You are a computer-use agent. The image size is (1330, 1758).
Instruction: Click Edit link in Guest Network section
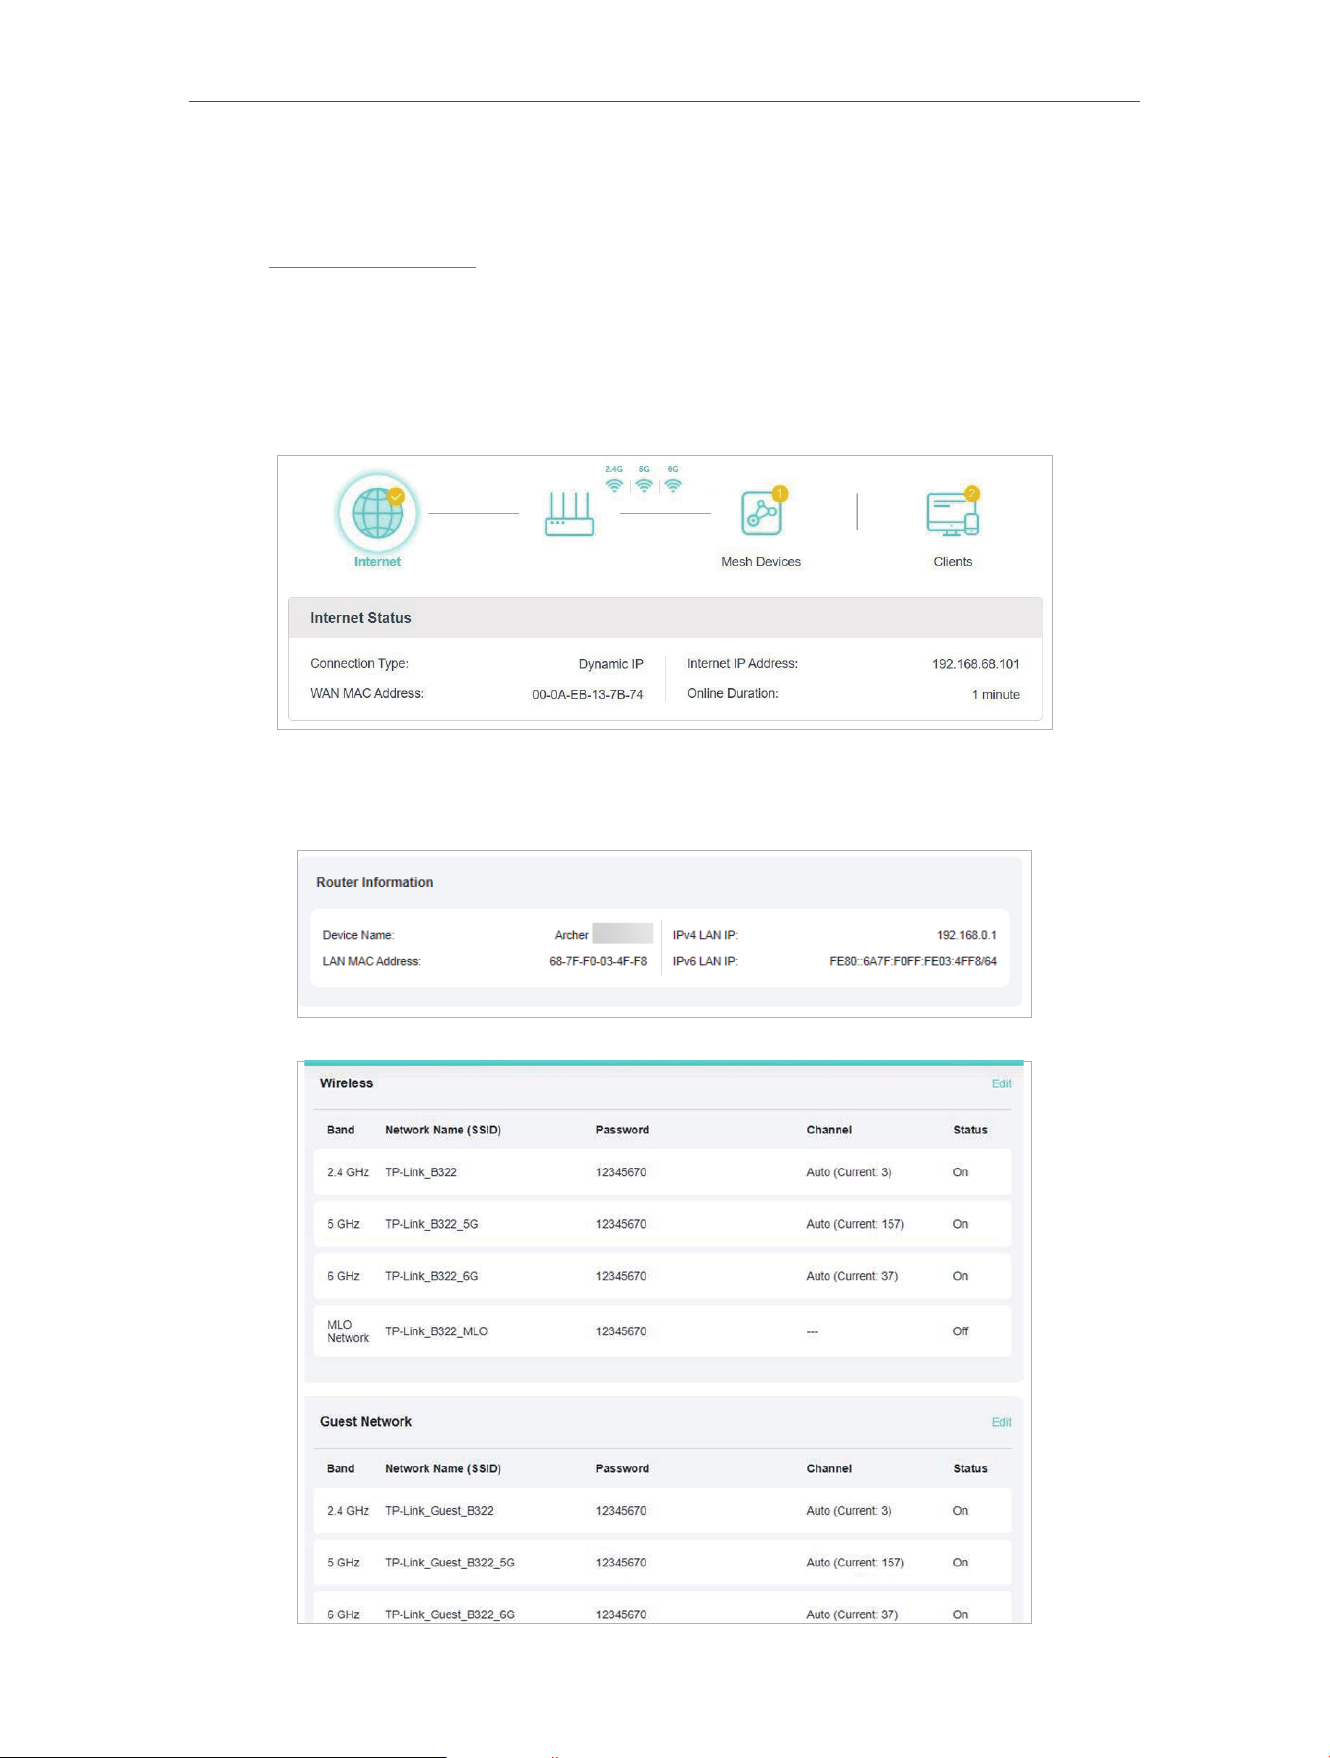[x=1001, y=1422]
